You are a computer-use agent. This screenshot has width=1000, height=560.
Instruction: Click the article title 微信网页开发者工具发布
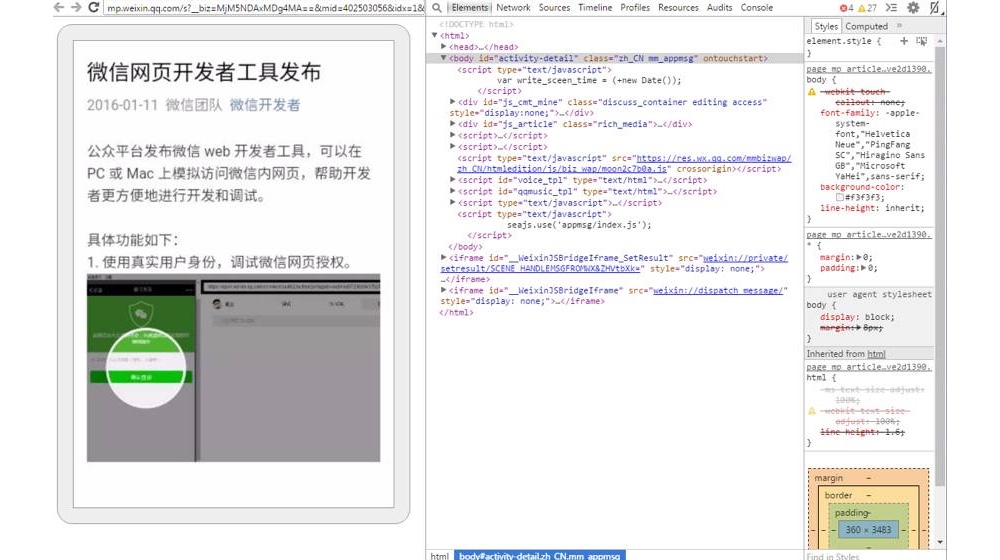[x=204, y=72]
